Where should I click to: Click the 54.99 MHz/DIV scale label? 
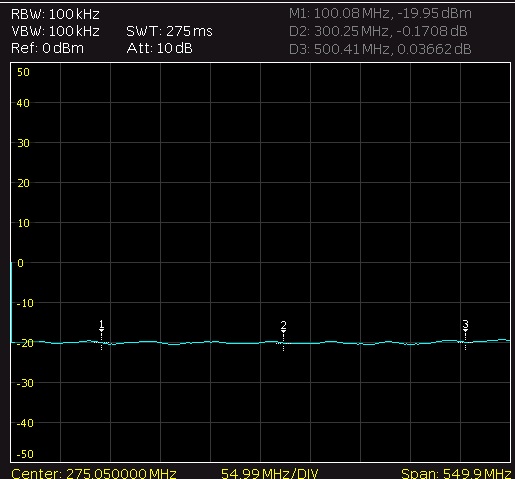pyautogui.click(x=270, y=473)
